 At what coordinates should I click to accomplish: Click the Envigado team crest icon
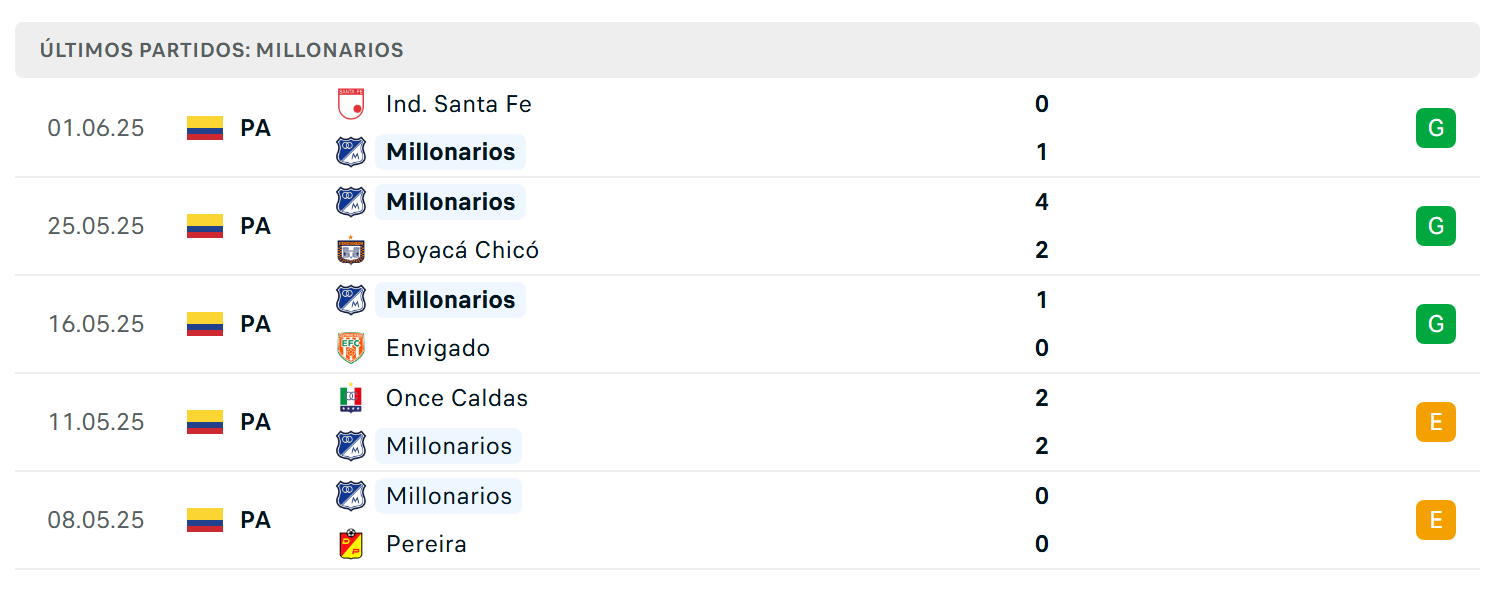pos(350,348)
